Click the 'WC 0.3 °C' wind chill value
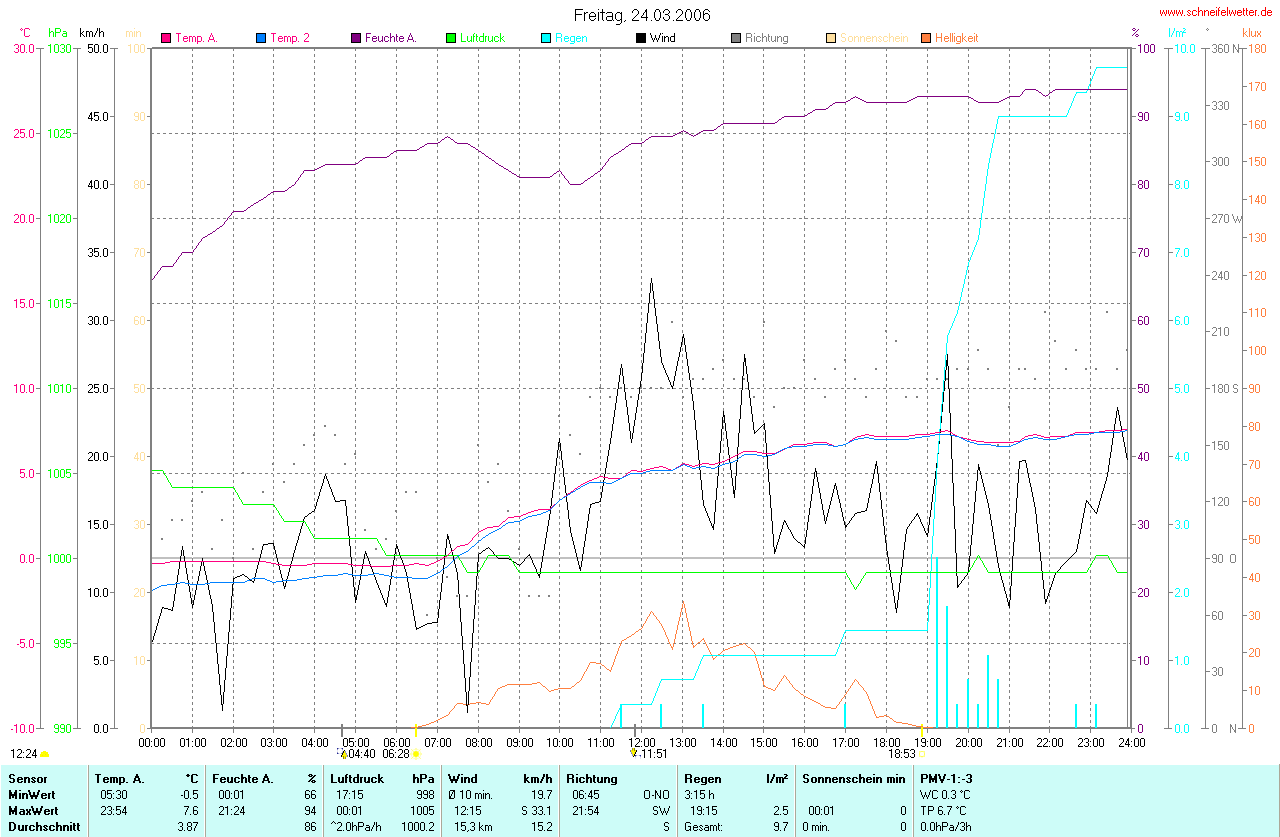 tap(947, 794)
